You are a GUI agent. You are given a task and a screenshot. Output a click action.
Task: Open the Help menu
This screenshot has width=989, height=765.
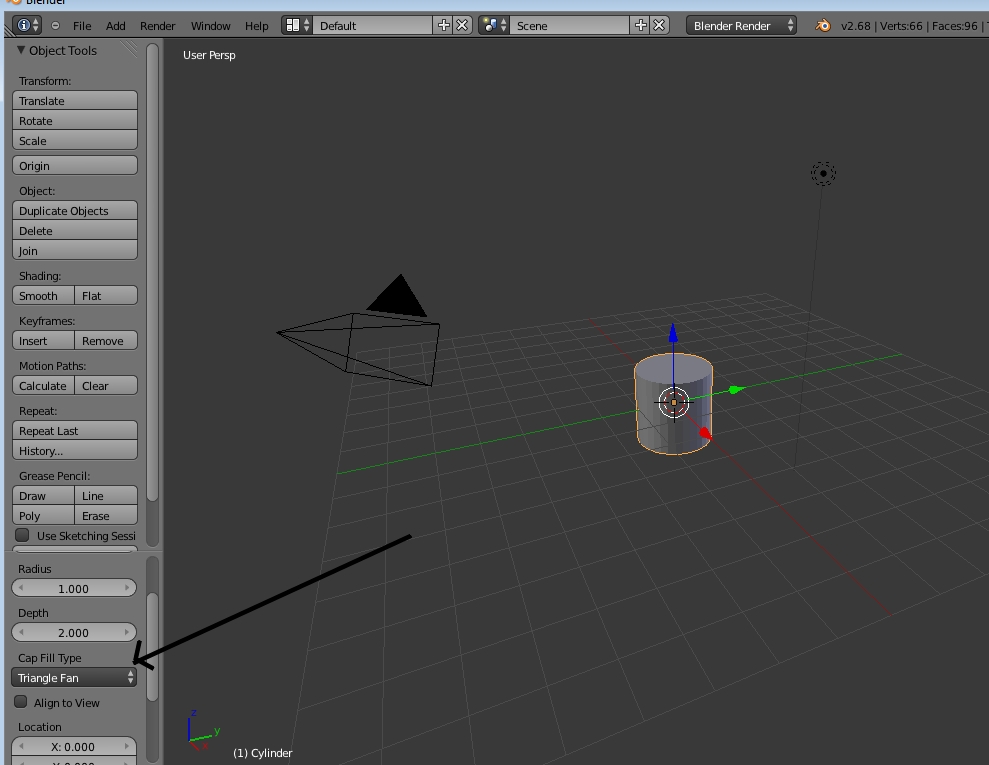tap(257, 26)
